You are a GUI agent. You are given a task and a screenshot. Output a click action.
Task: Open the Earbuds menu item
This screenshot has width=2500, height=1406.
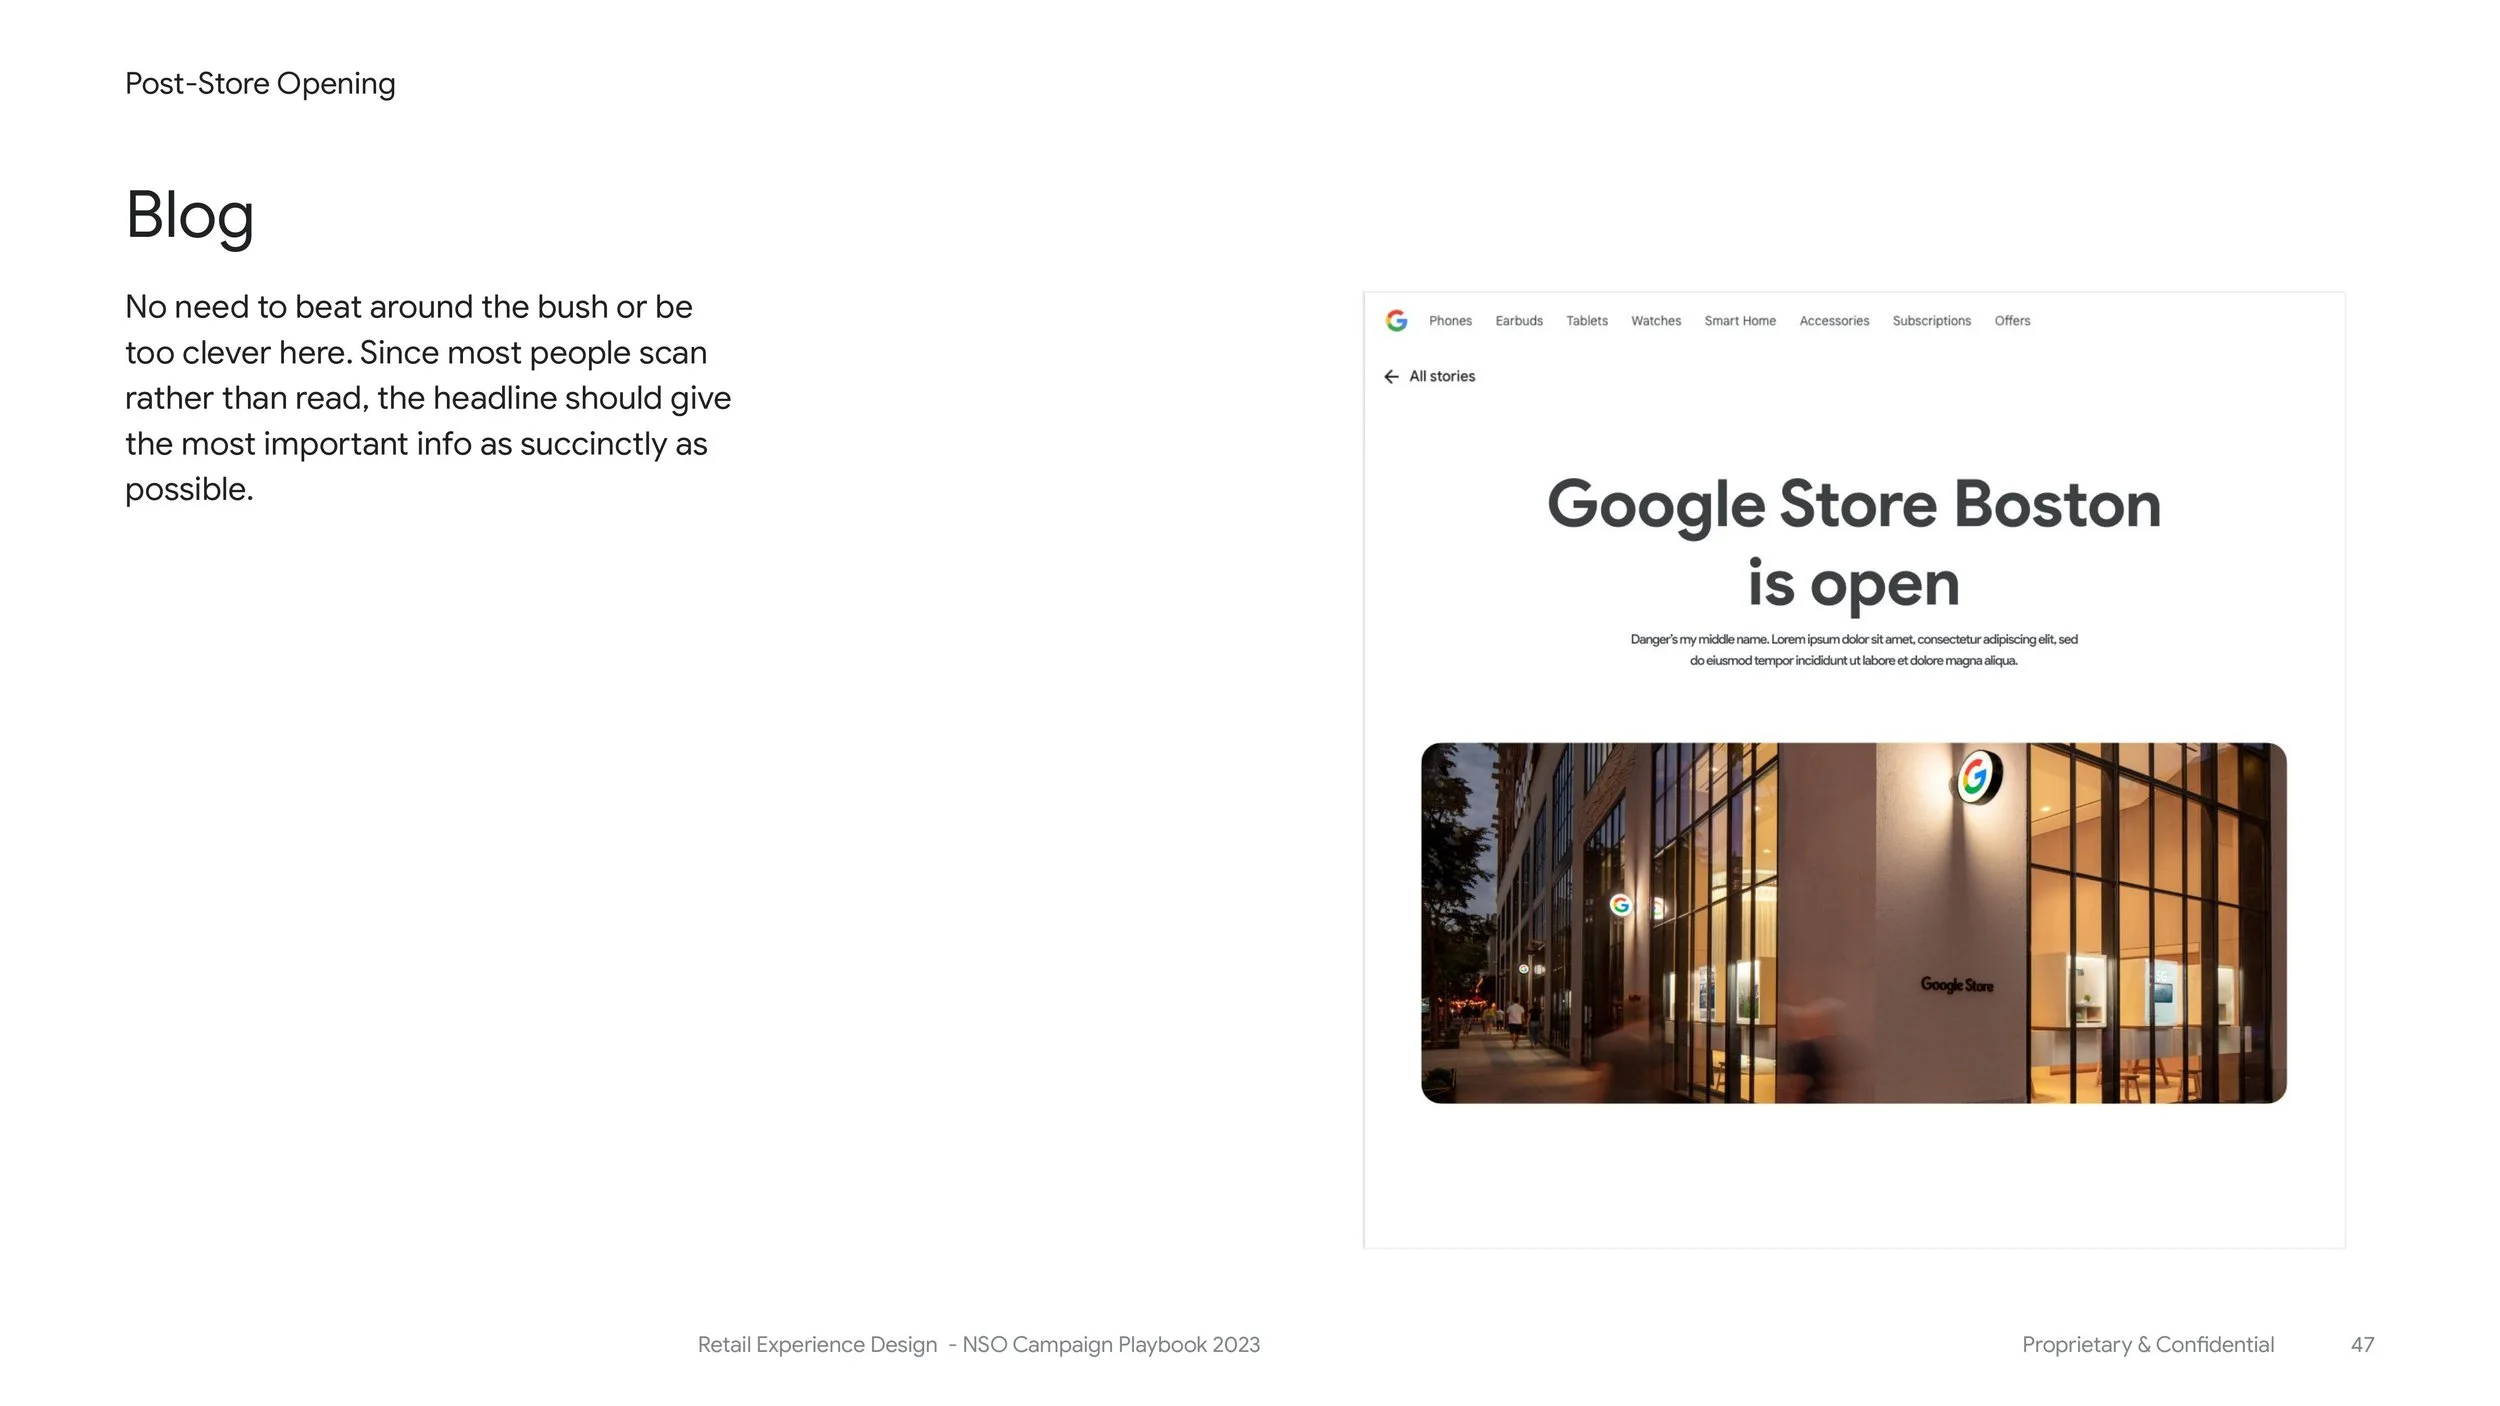point(1518,321)
